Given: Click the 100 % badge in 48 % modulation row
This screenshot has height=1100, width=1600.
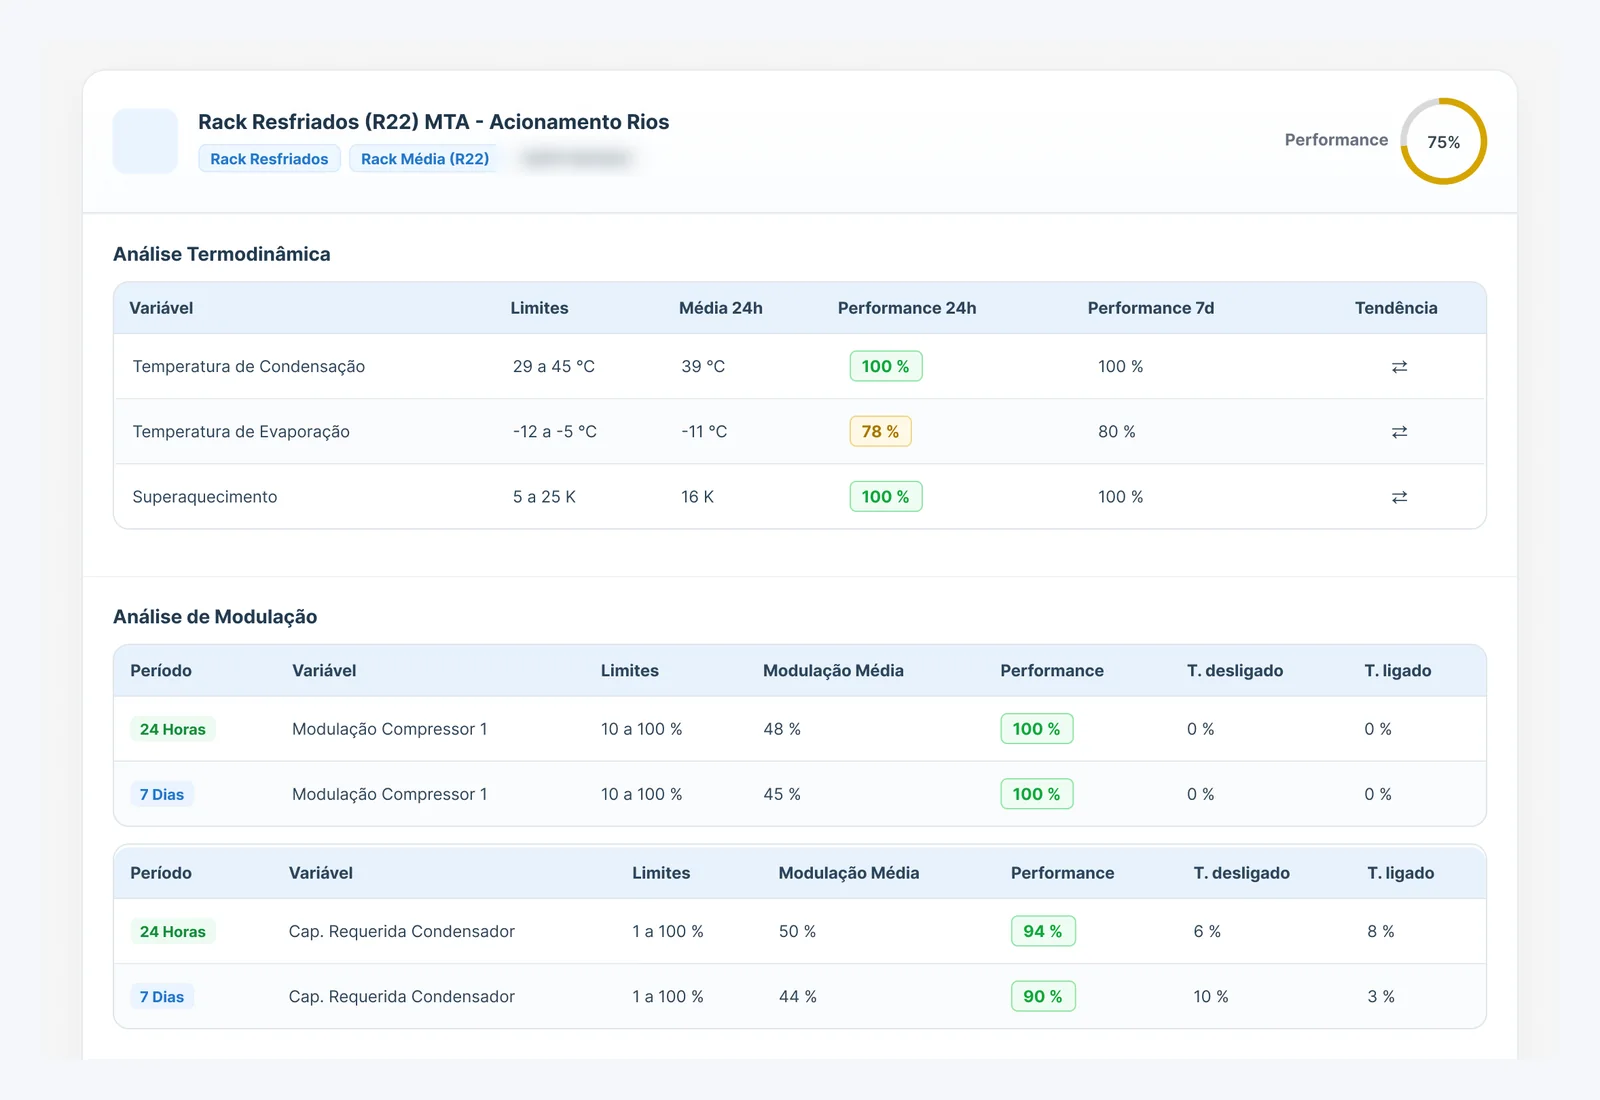Looking at the screenshot, I should click(x=1037, y=729).
